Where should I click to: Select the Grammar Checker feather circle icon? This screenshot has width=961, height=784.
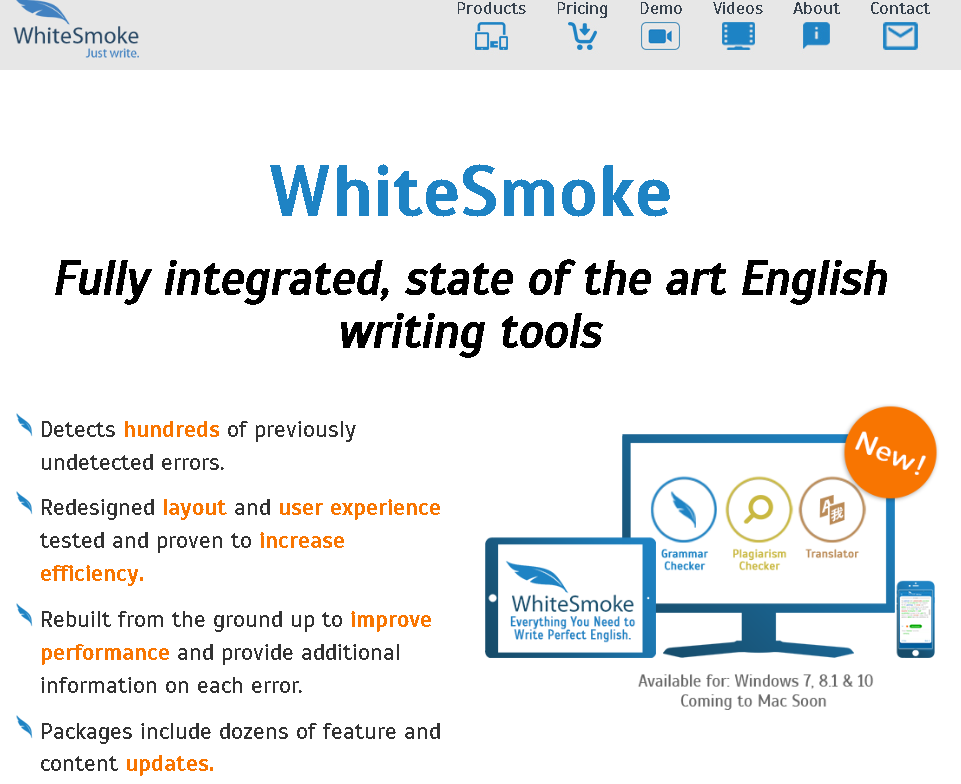[683, 509]
